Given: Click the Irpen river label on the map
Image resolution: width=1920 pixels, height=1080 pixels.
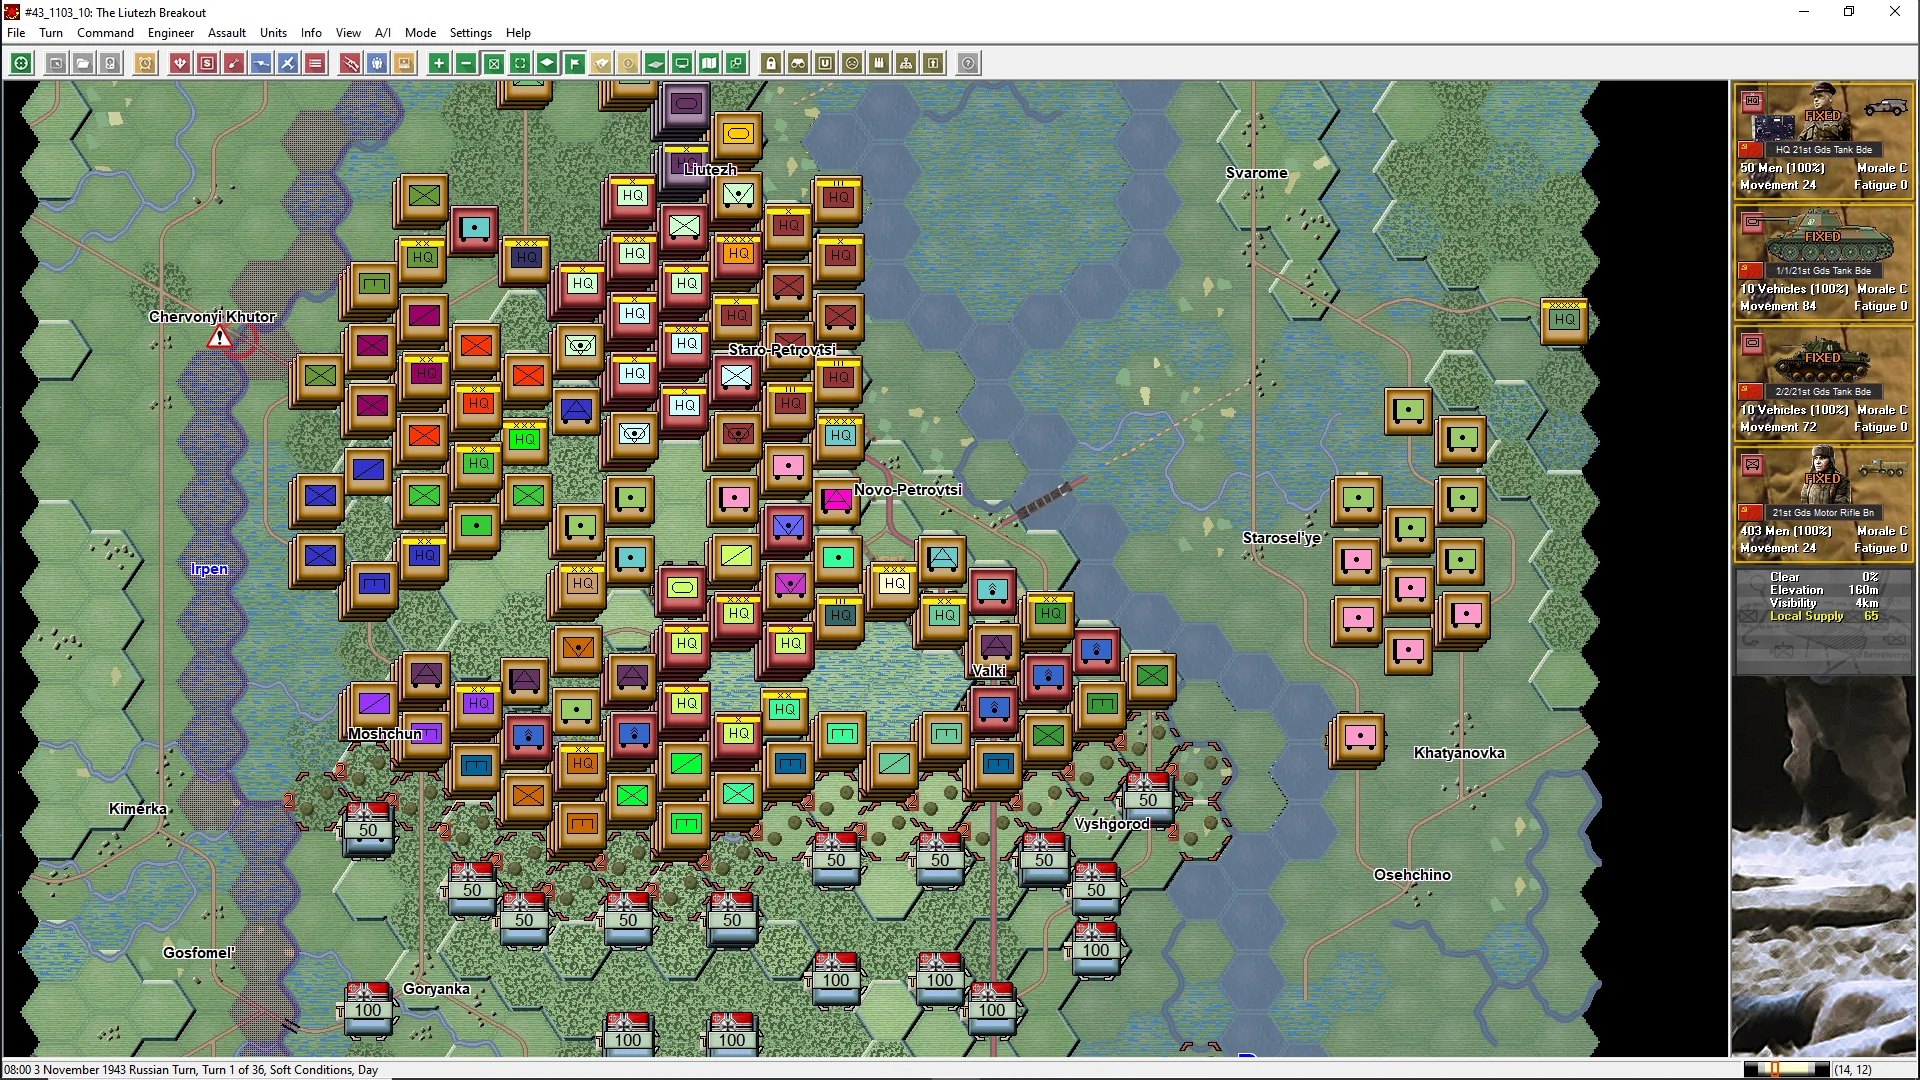Looking at the screenshot, I should 209,569.
